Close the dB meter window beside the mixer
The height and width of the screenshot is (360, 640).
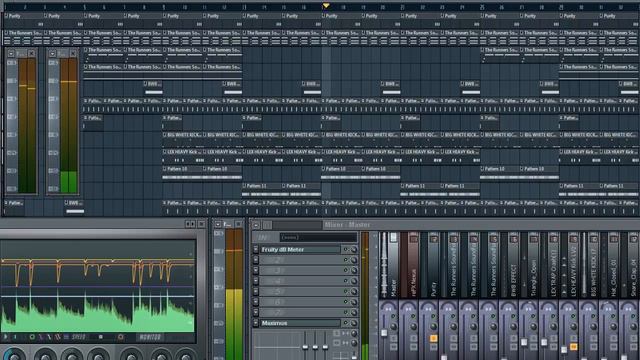pos(238,224)
